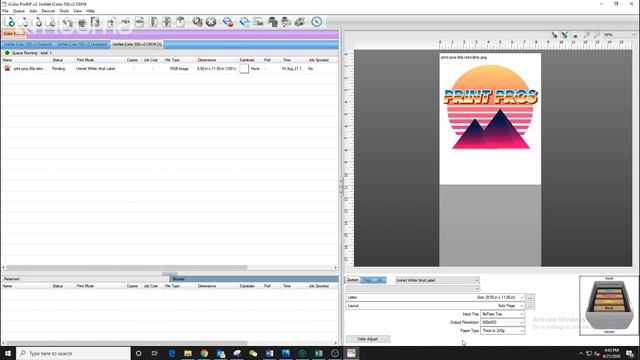640x360 pixels.
Task: Click the blue icon with red stop dot
Action: click(228, 22)
